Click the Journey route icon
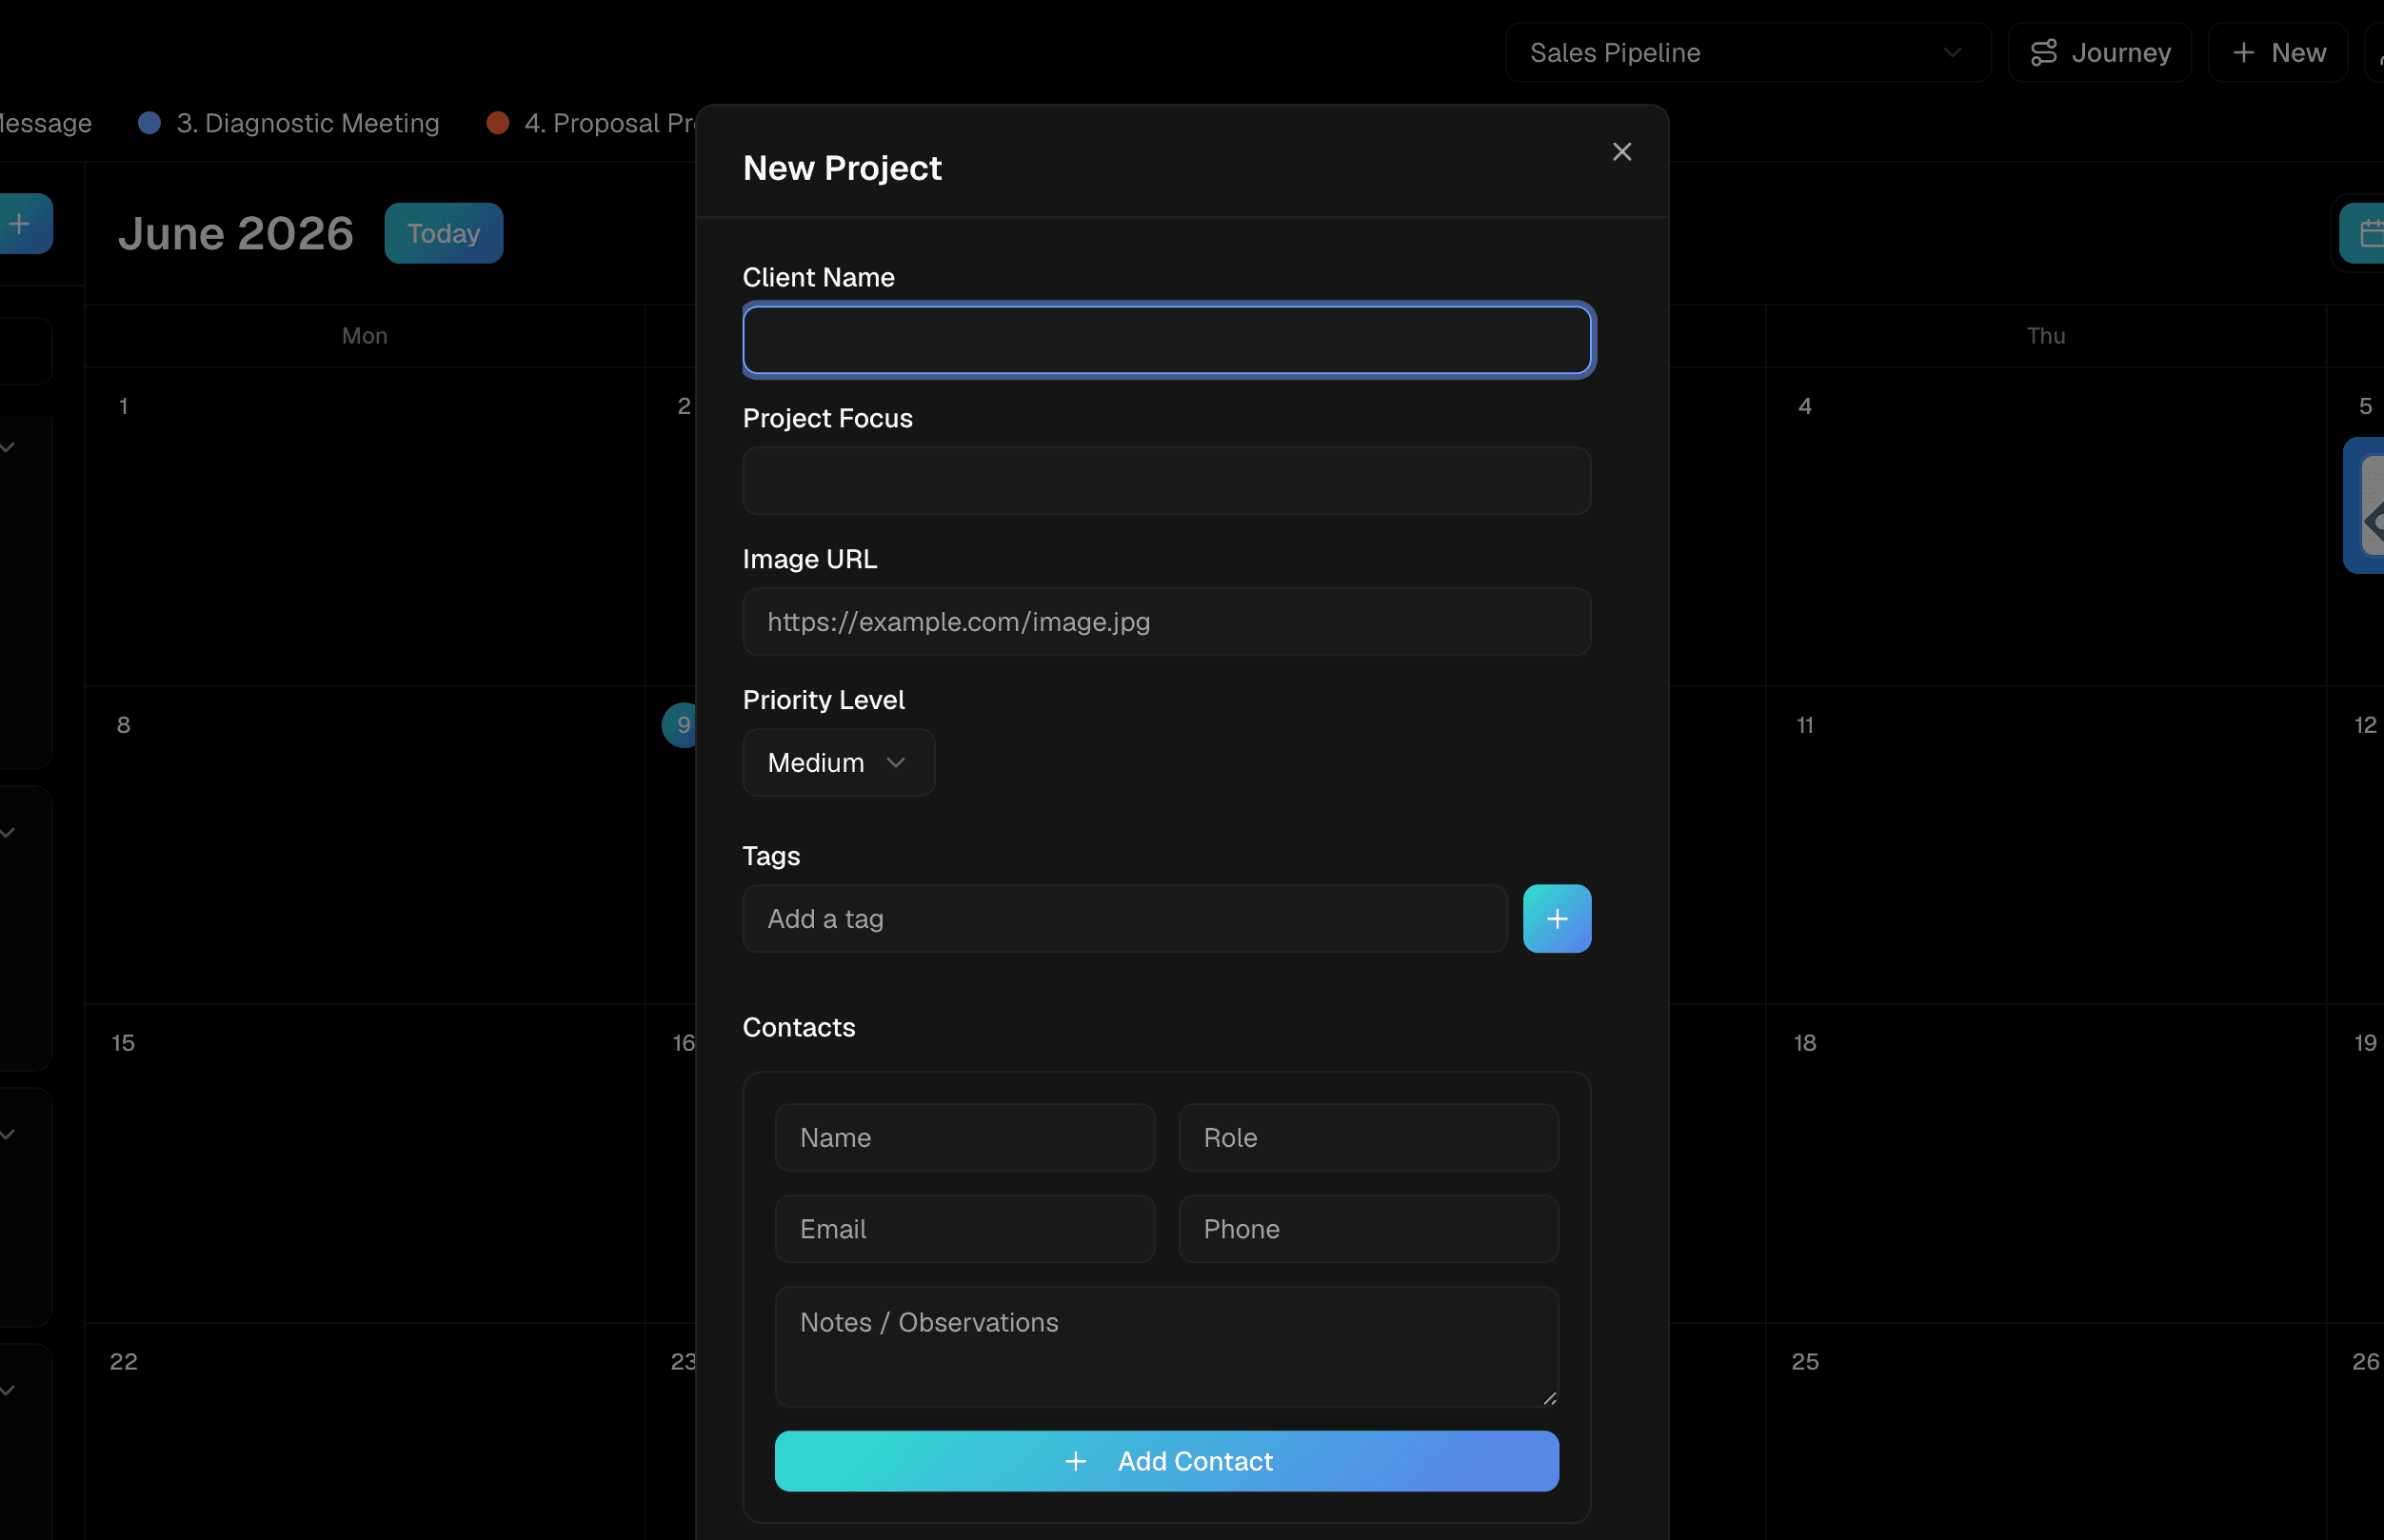2384x1540 pixels. (2043, 52)
